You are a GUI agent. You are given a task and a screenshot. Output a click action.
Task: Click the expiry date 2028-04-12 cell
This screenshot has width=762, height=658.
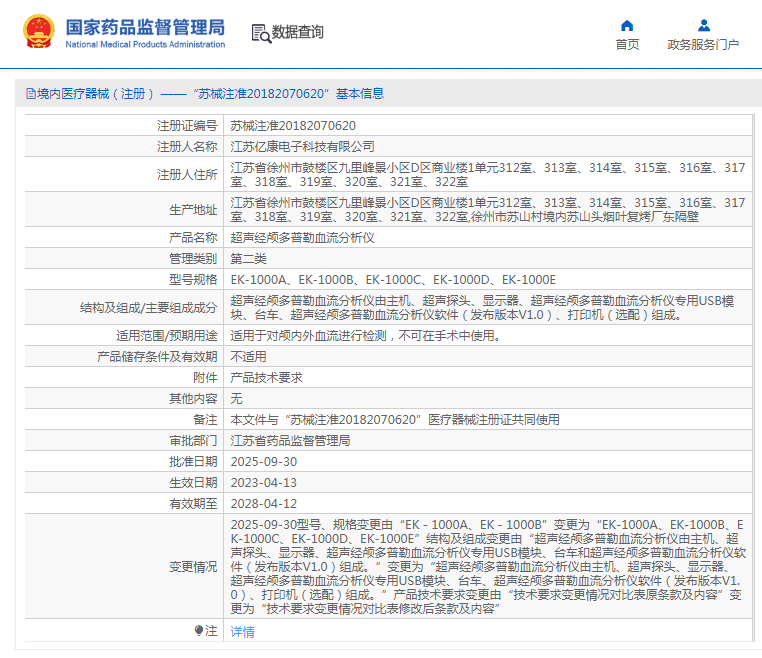[x=264, y=503]
